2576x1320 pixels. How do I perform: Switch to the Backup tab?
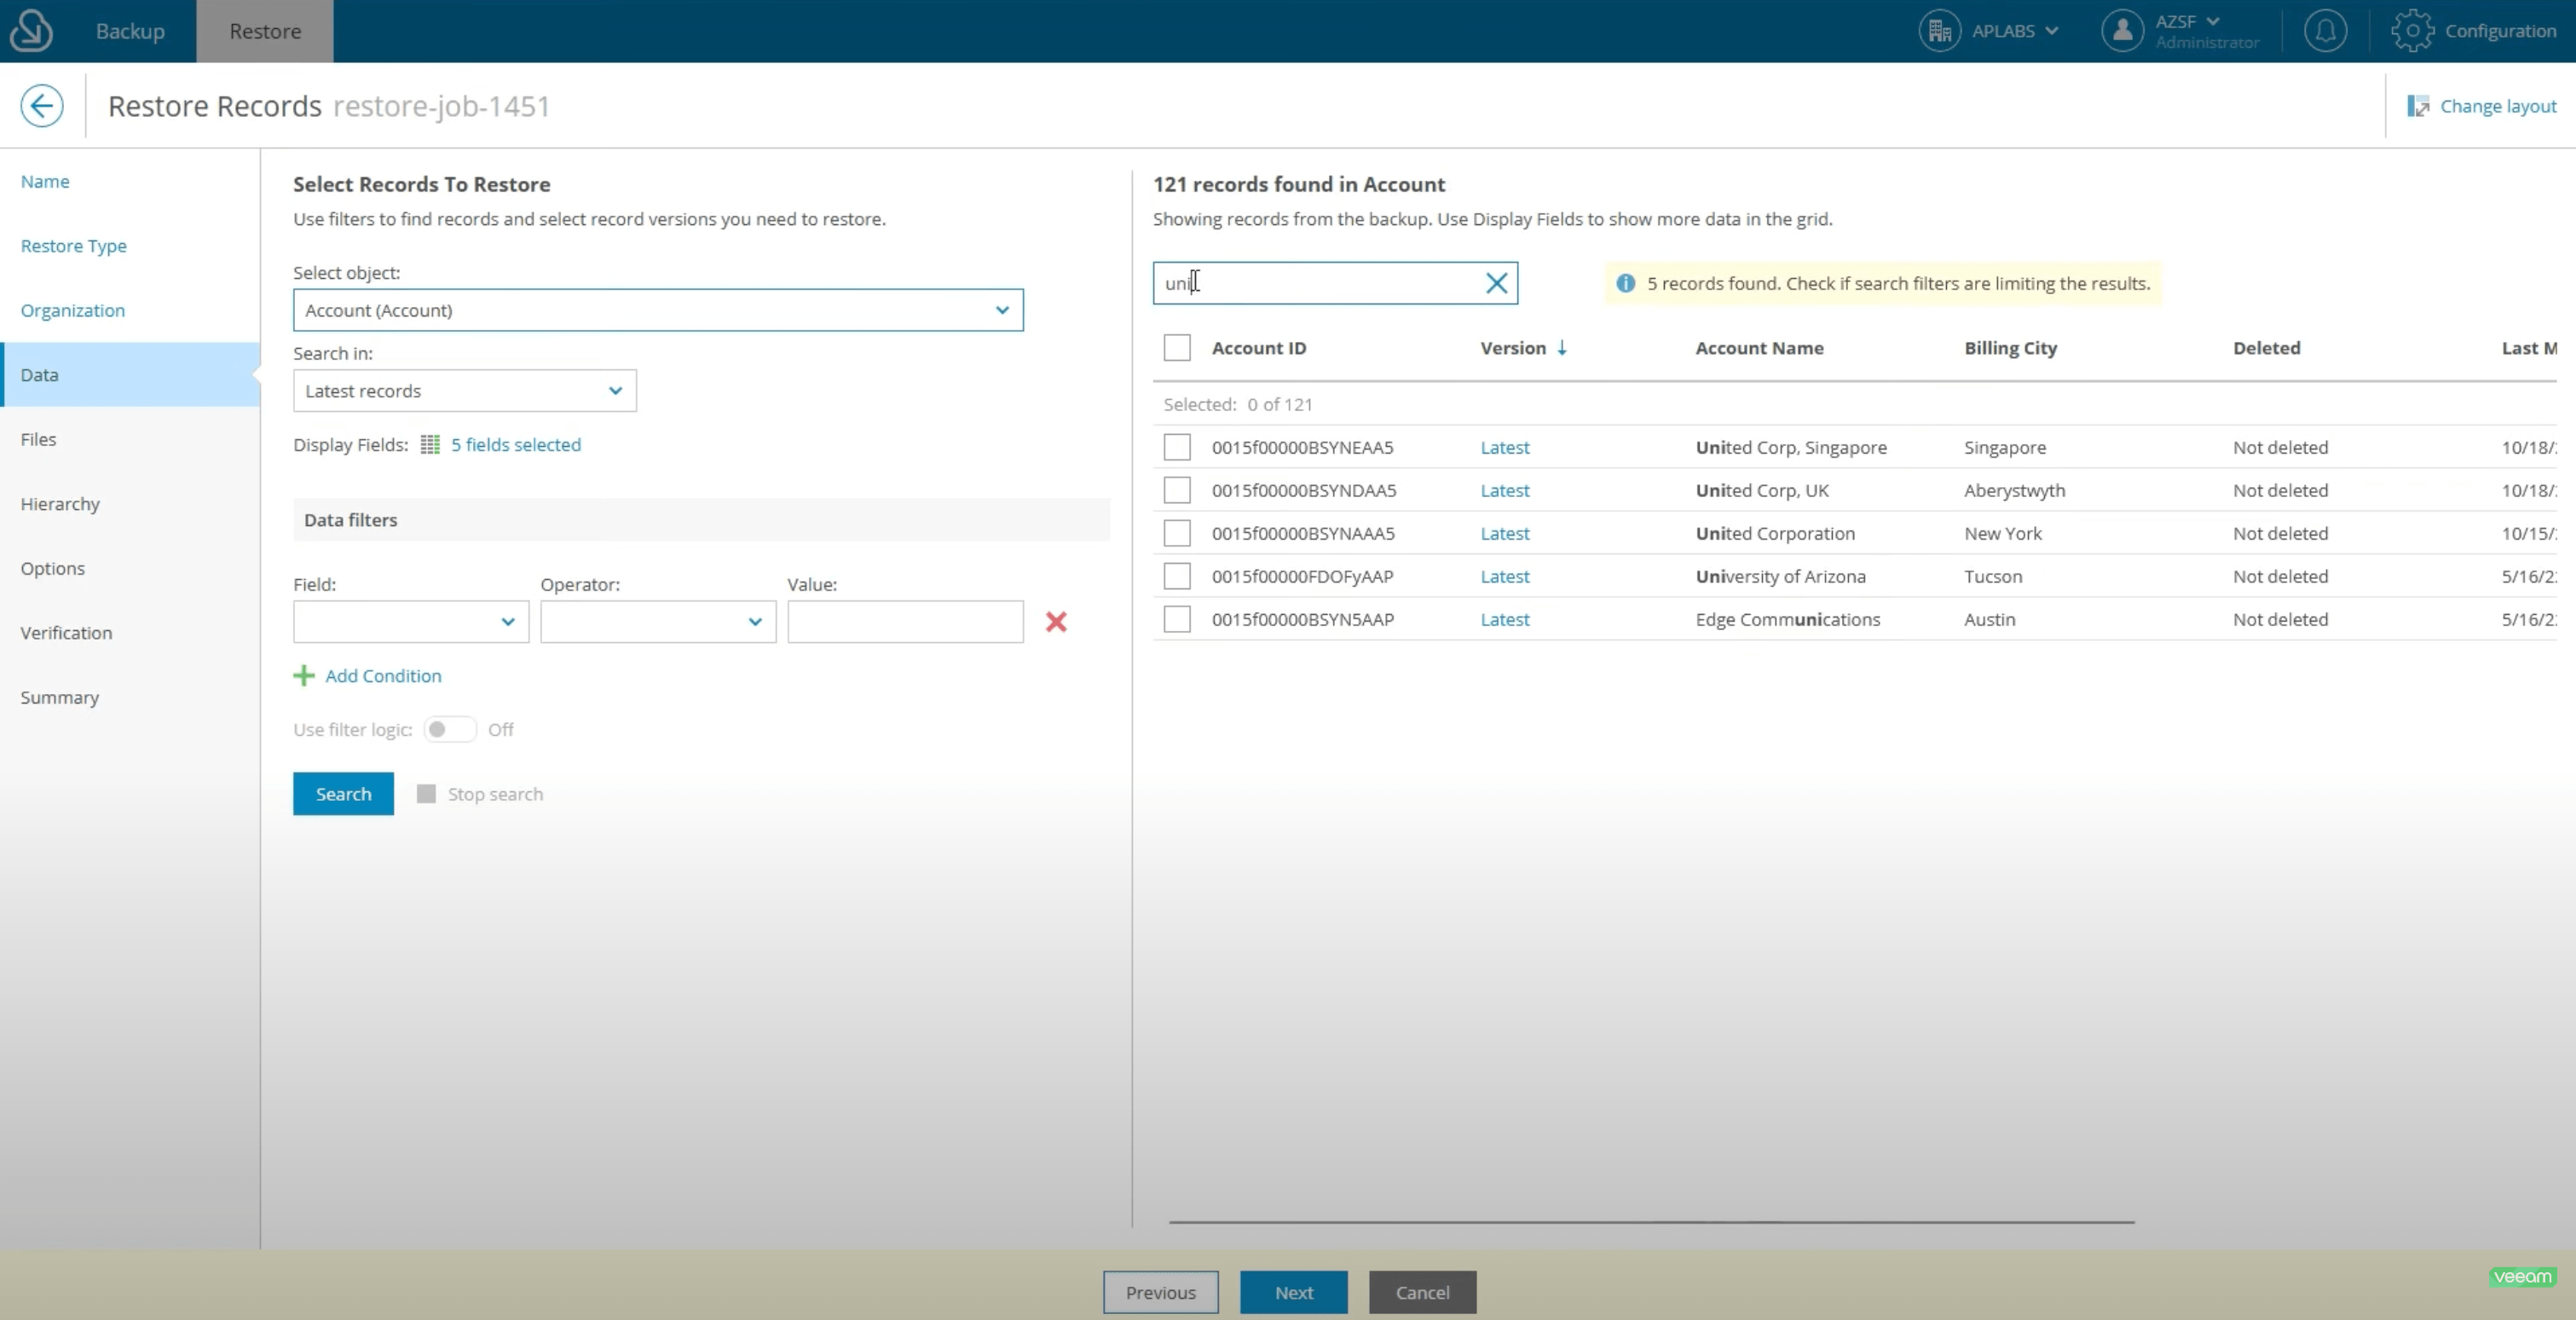pos(130,31)
